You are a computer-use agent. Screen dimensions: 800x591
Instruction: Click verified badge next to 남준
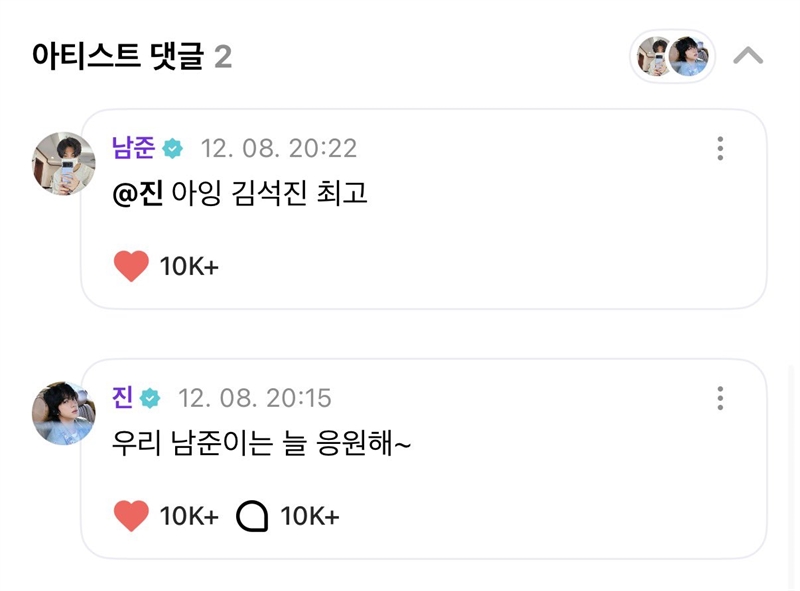click(172, 149)
